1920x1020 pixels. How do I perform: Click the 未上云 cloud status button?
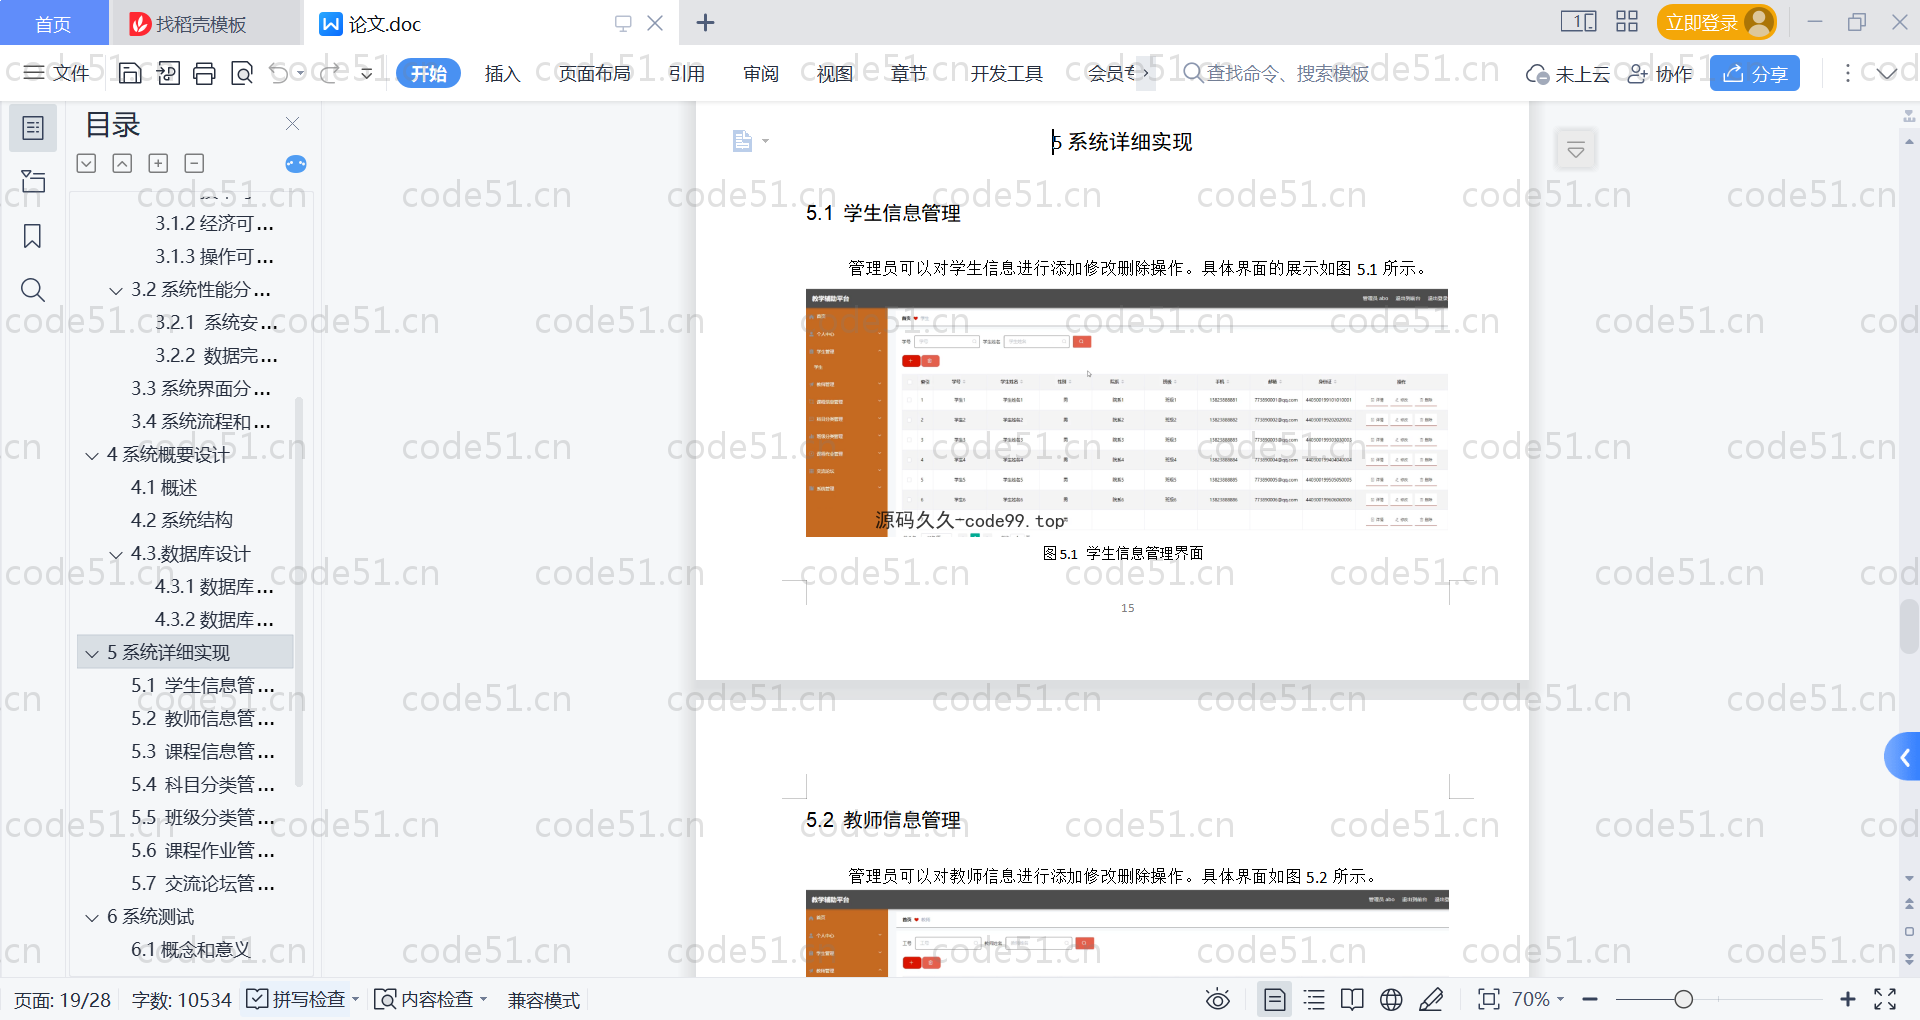click(x=1567, y=73)
